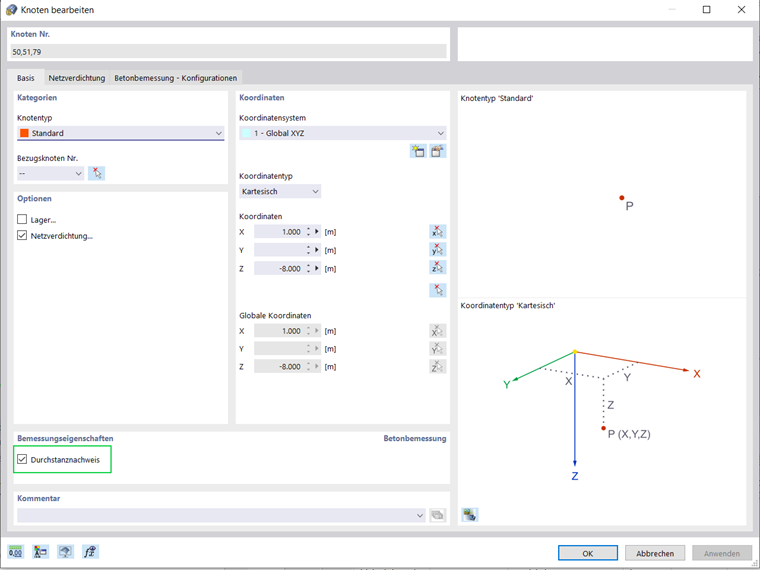Click dialog app icon in title bar
The height and width of the screenshot is (570, 760).
[11, 10]
